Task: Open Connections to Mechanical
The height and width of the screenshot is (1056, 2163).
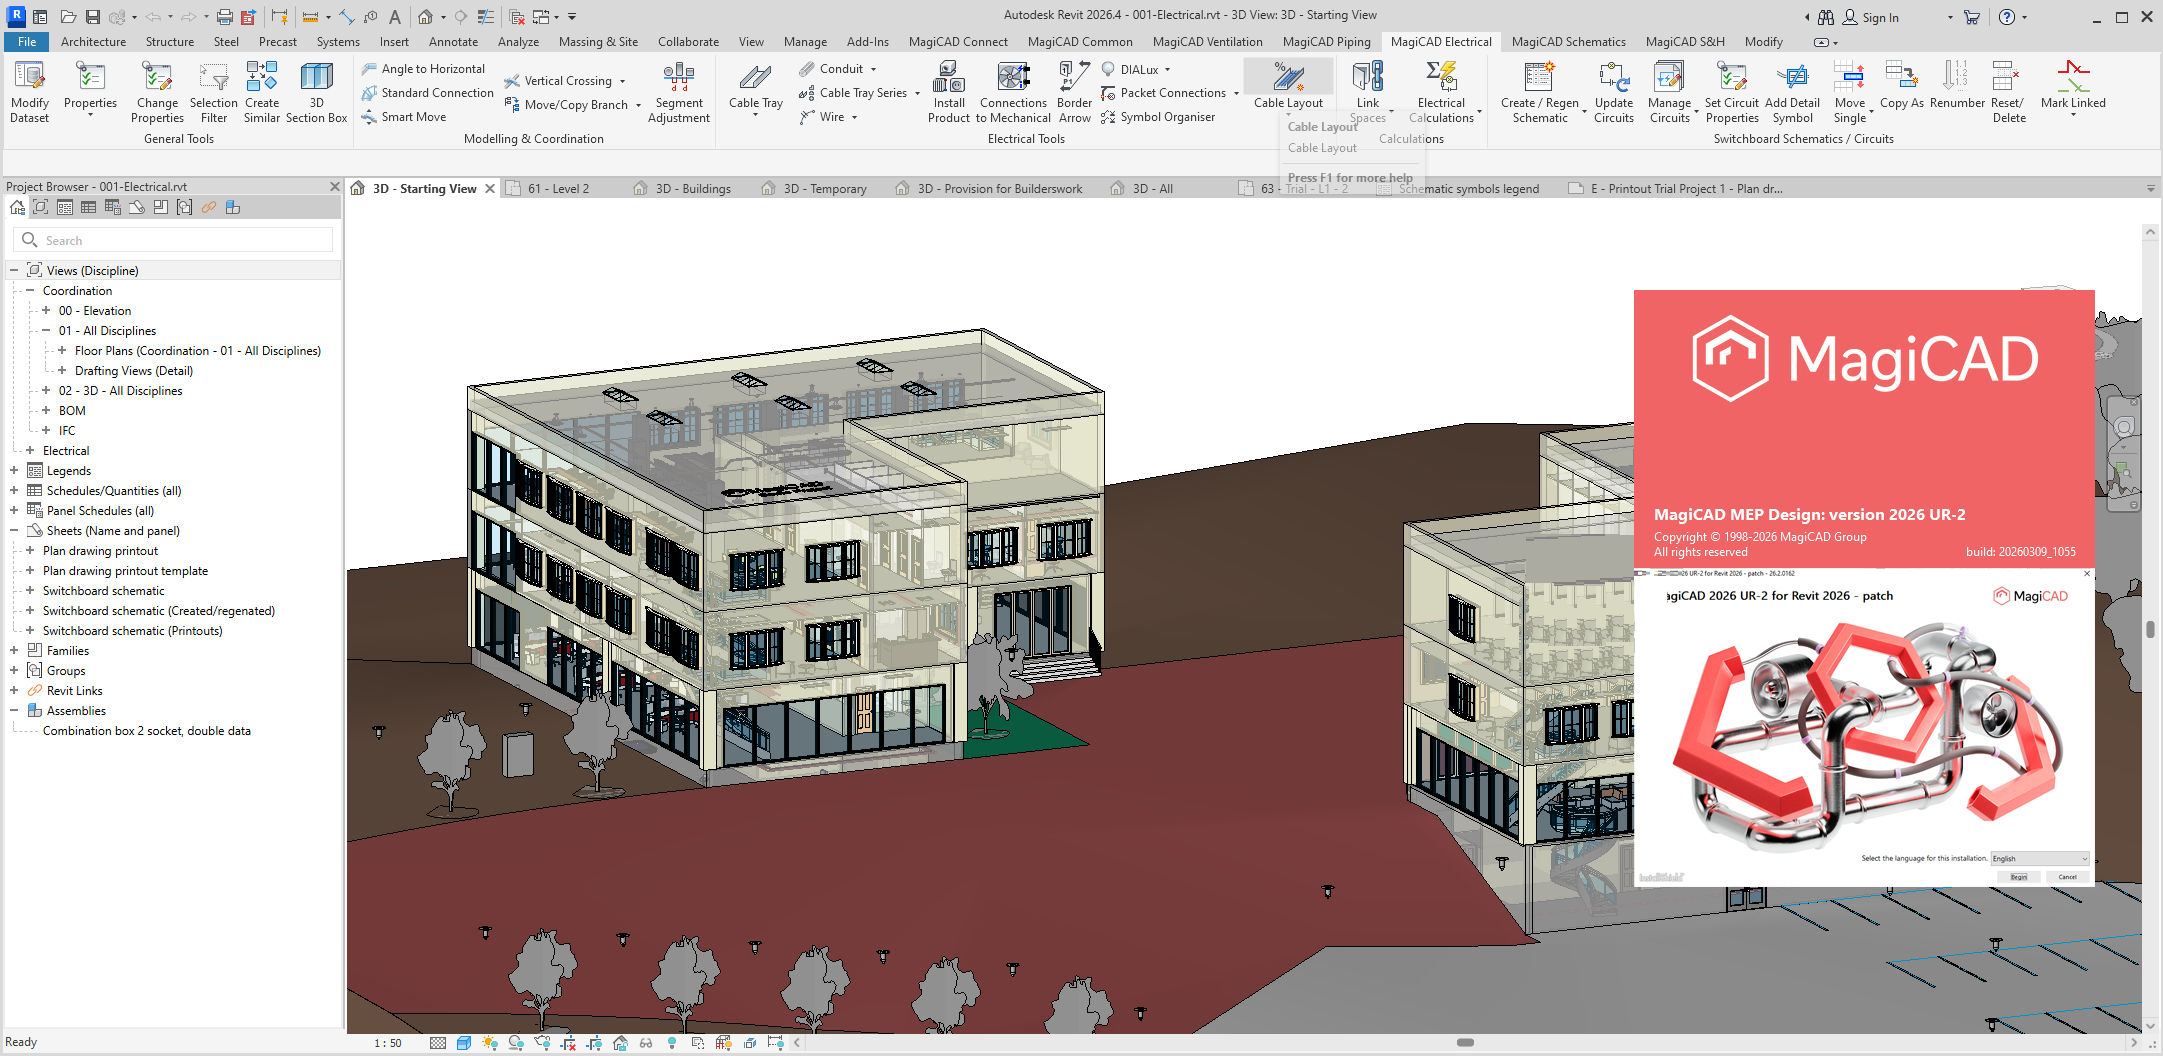Action: tap(1013, 91)
